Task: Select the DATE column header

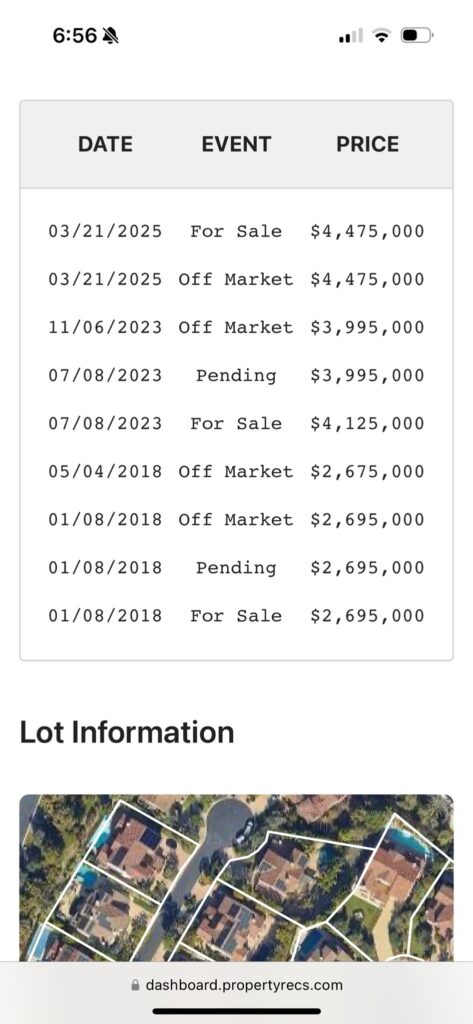Action: point(105,144)
